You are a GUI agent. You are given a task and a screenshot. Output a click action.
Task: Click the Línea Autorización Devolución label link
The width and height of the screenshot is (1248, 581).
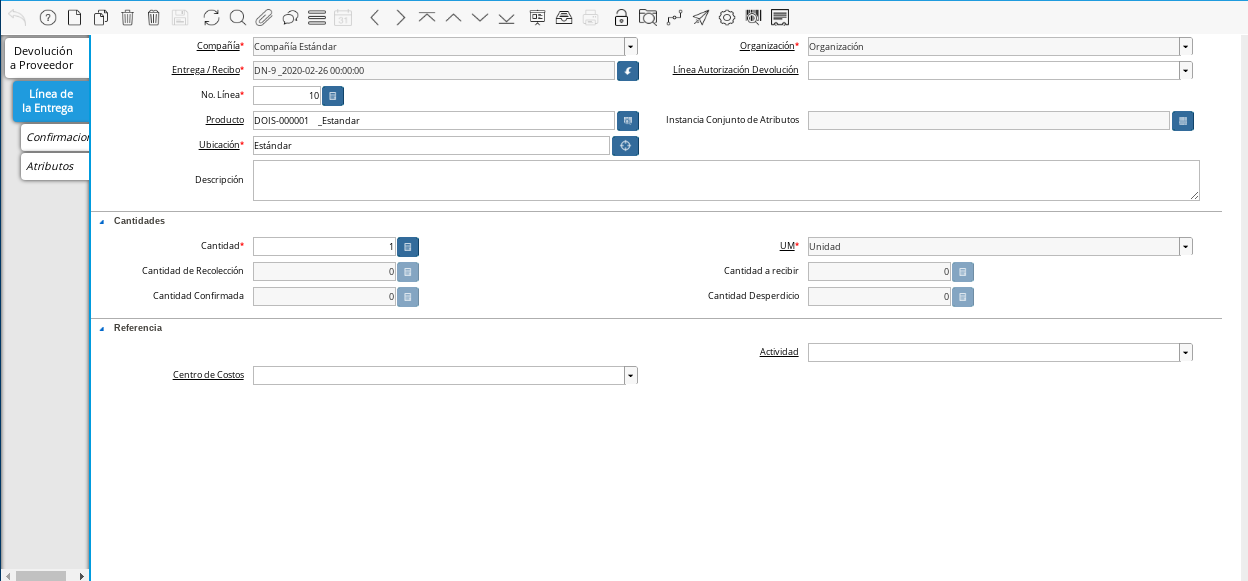(x=735, y=70)
